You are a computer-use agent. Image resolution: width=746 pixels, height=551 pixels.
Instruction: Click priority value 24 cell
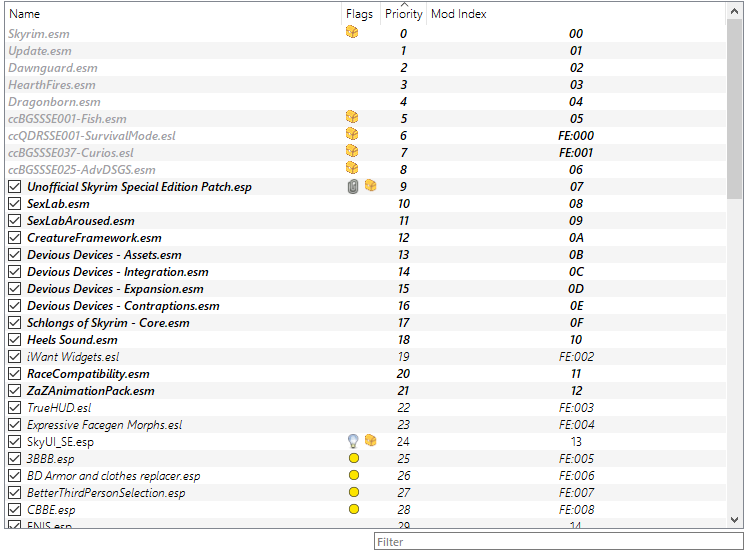[x=403, y=442]
